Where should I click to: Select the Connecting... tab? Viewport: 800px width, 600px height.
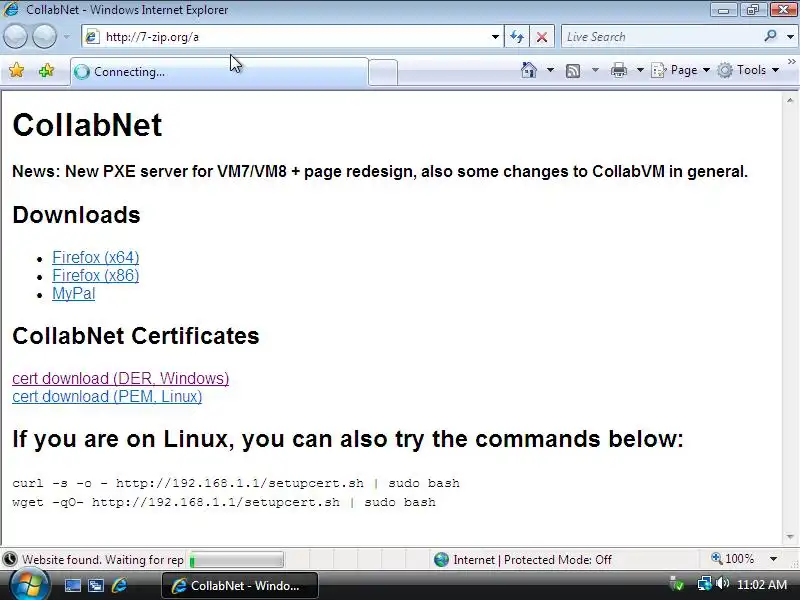pos(219,72)
